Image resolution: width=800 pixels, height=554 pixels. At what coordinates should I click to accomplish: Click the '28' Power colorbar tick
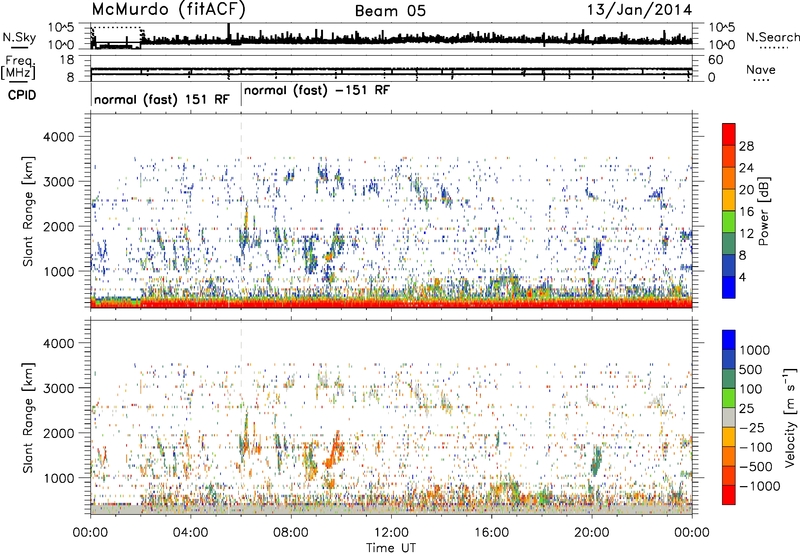746,146
